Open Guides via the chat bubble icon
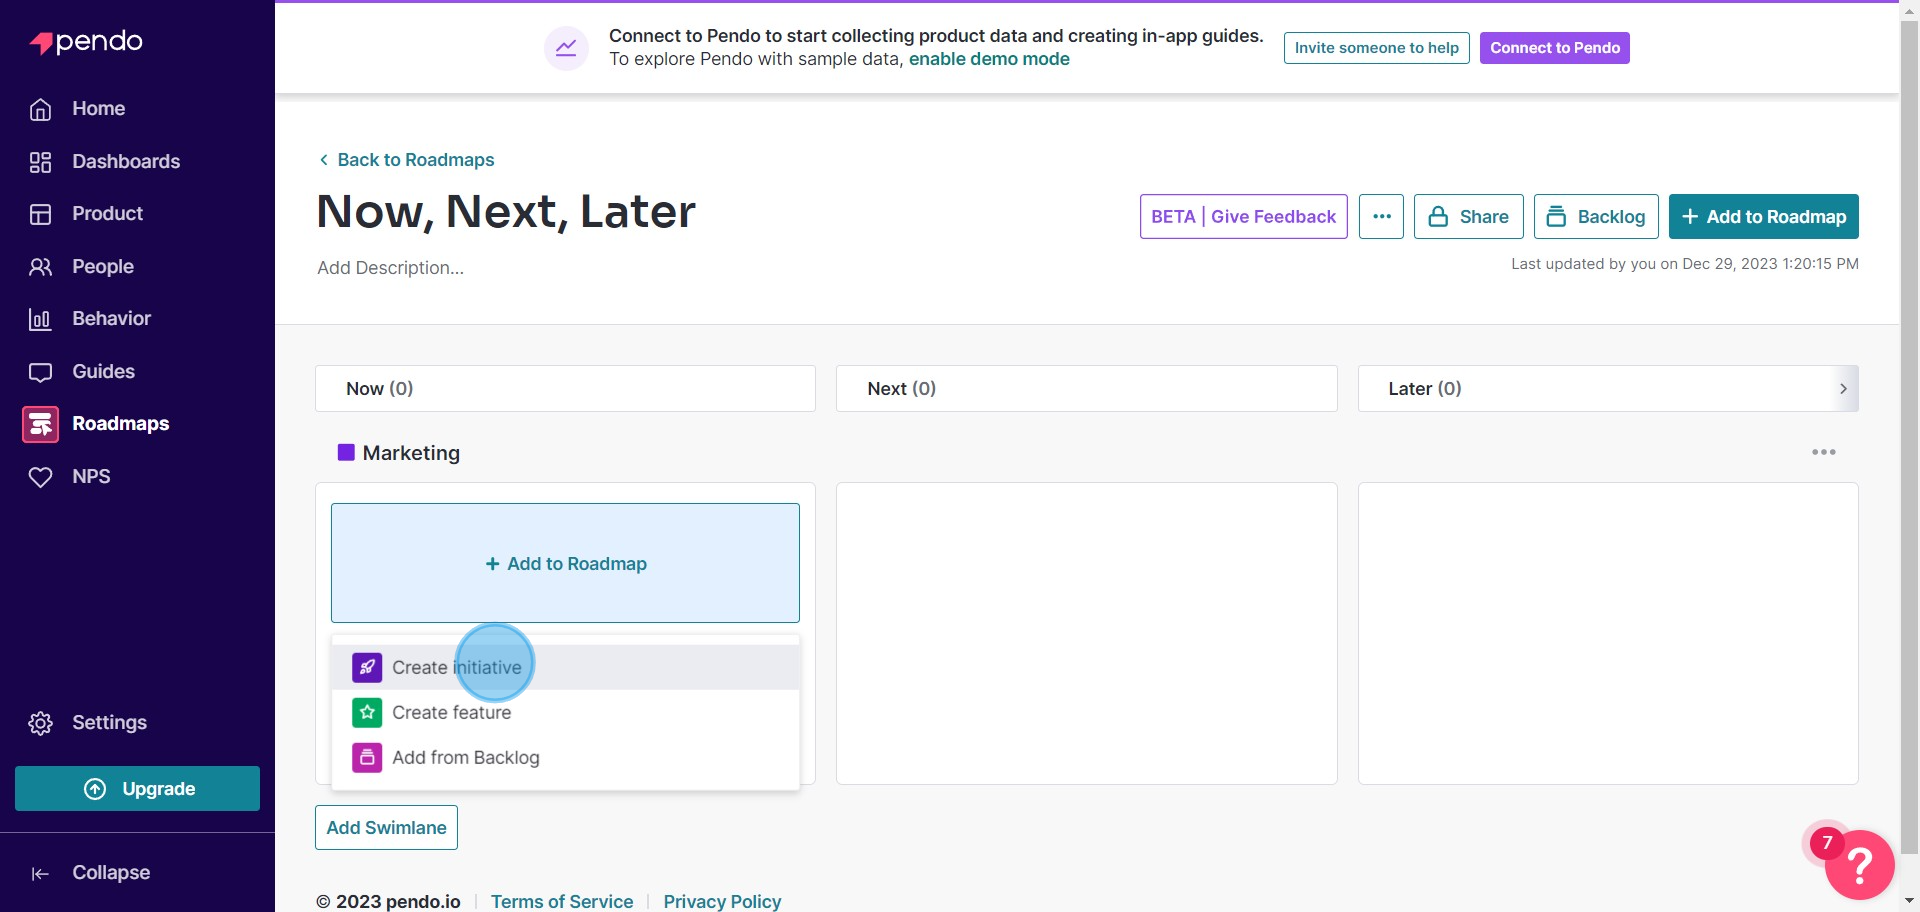The image size is (1920, 912). pos(40,372)
